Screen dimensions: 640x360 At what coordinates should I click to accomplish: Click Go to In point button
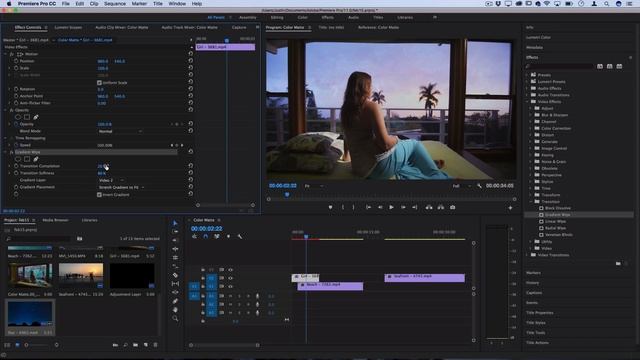(x=369, y=207)
